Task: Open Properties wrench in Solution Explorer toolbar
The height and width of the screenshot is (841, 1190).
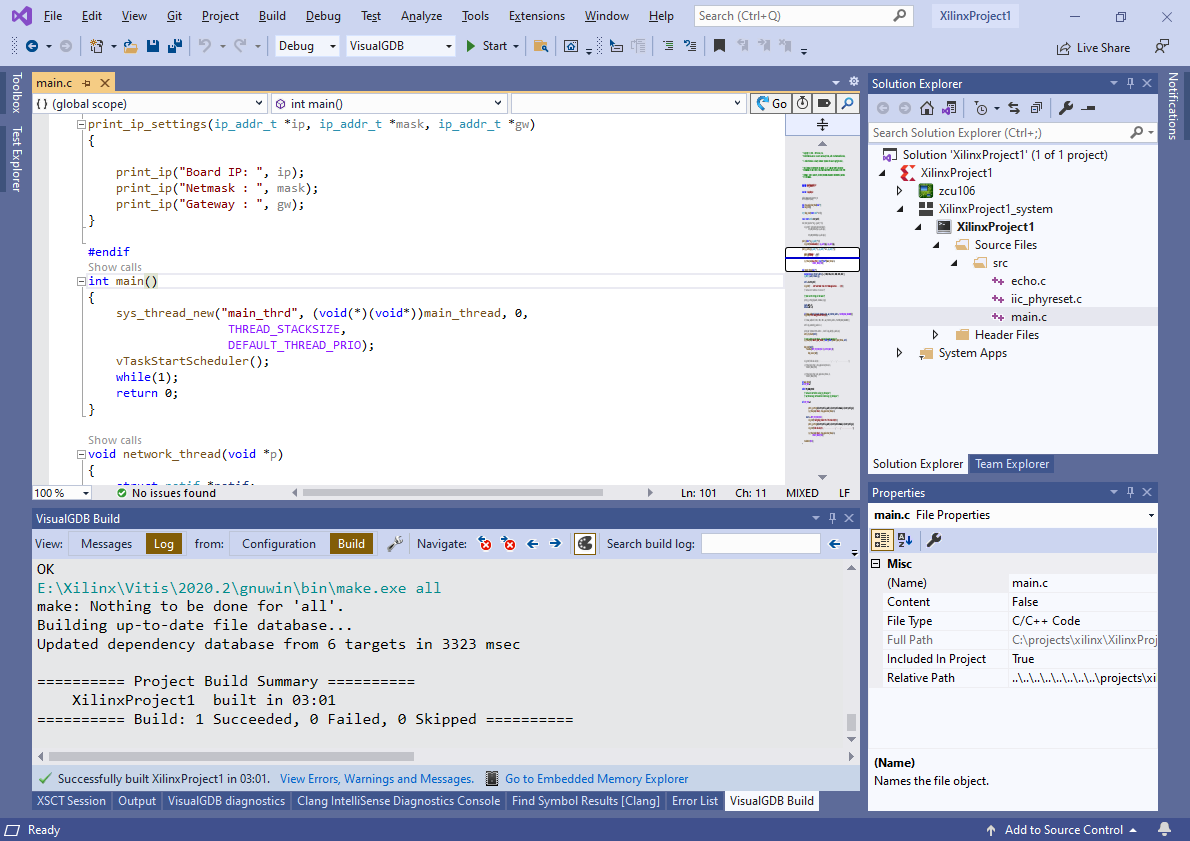Action: [1066, 109]
